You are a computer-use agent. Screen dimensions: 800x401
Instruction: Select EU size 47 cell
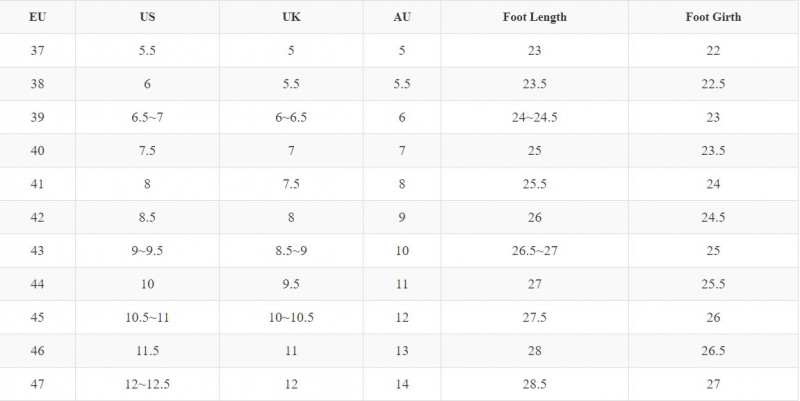tap(37, 384)
